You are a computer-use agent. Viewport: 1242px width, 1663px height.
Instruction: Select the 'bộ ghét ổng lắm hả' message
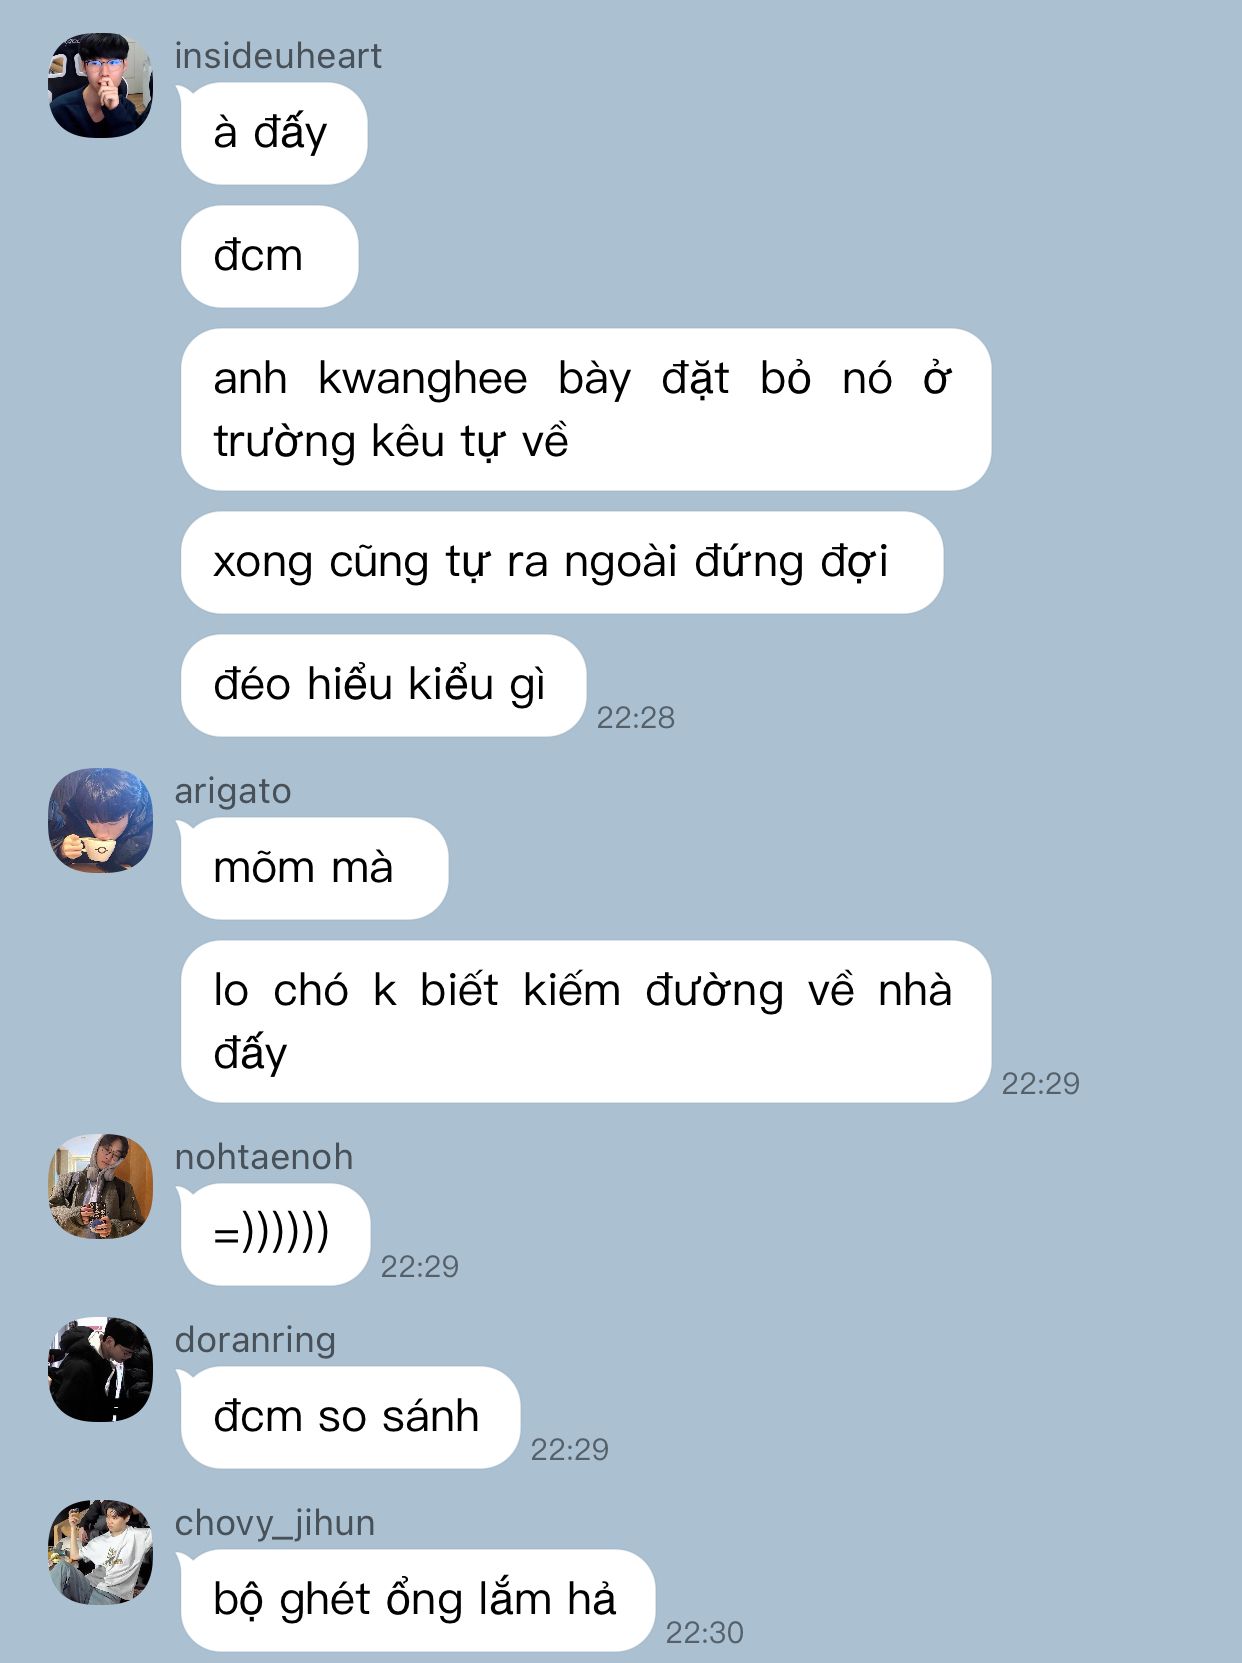pyautogui.click(x=418, y=1600)
